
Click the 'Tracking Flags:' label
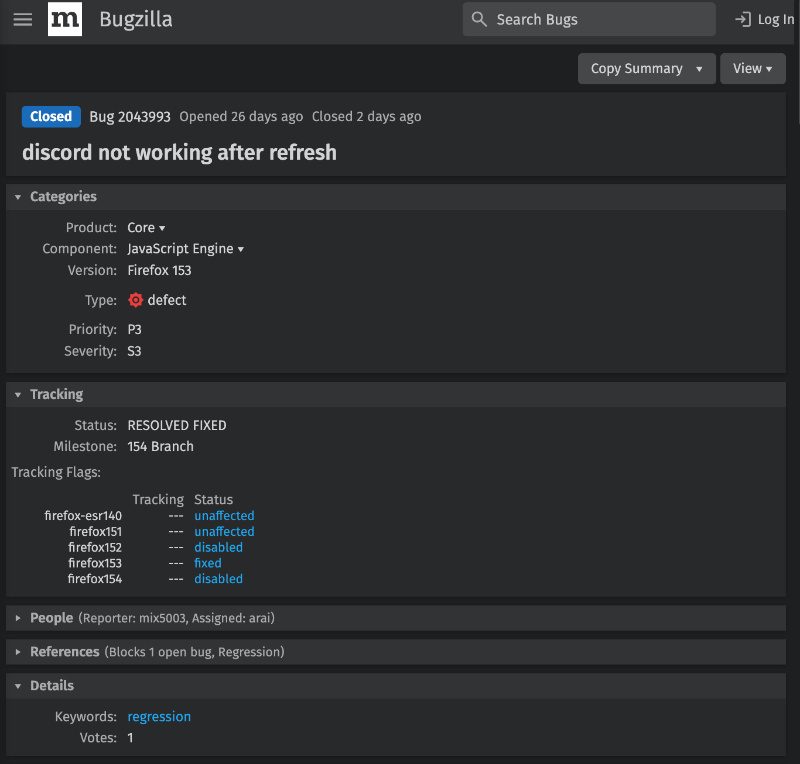click(56, 472)
